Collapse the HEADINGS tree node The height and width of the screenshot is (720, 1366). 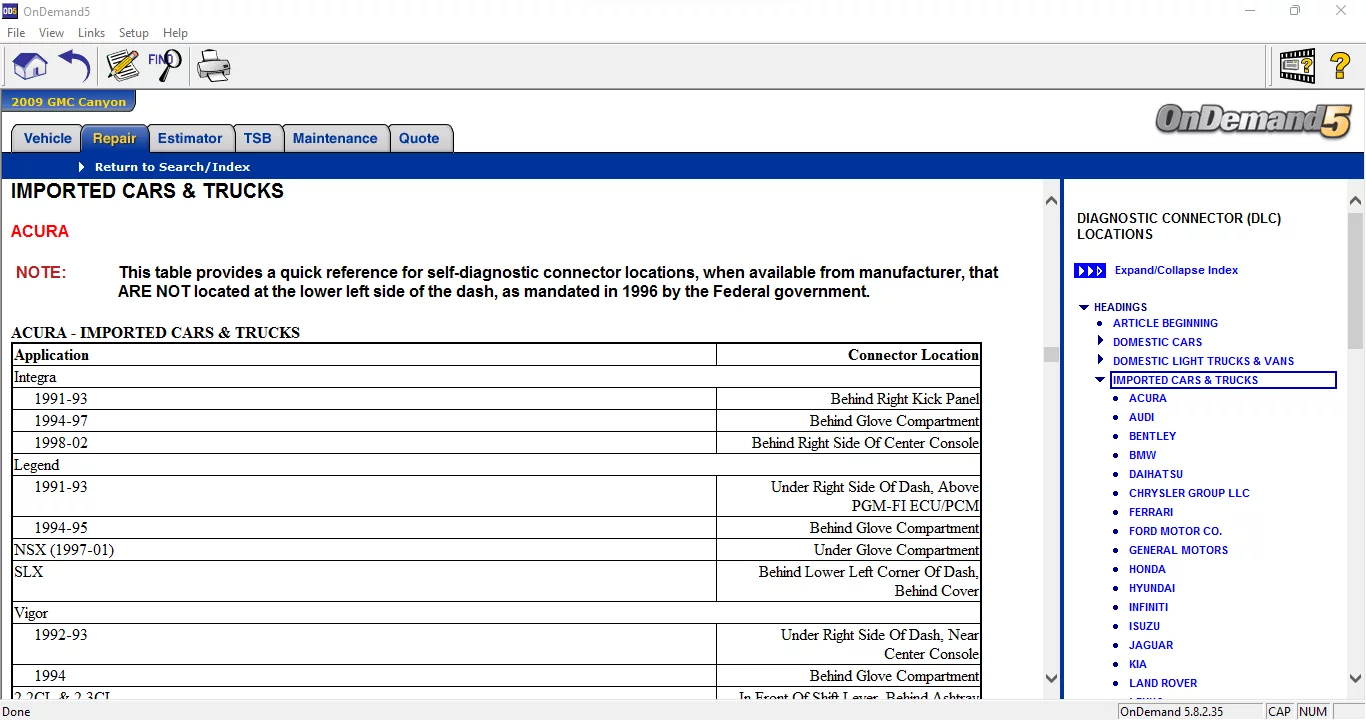(1084, 308)
